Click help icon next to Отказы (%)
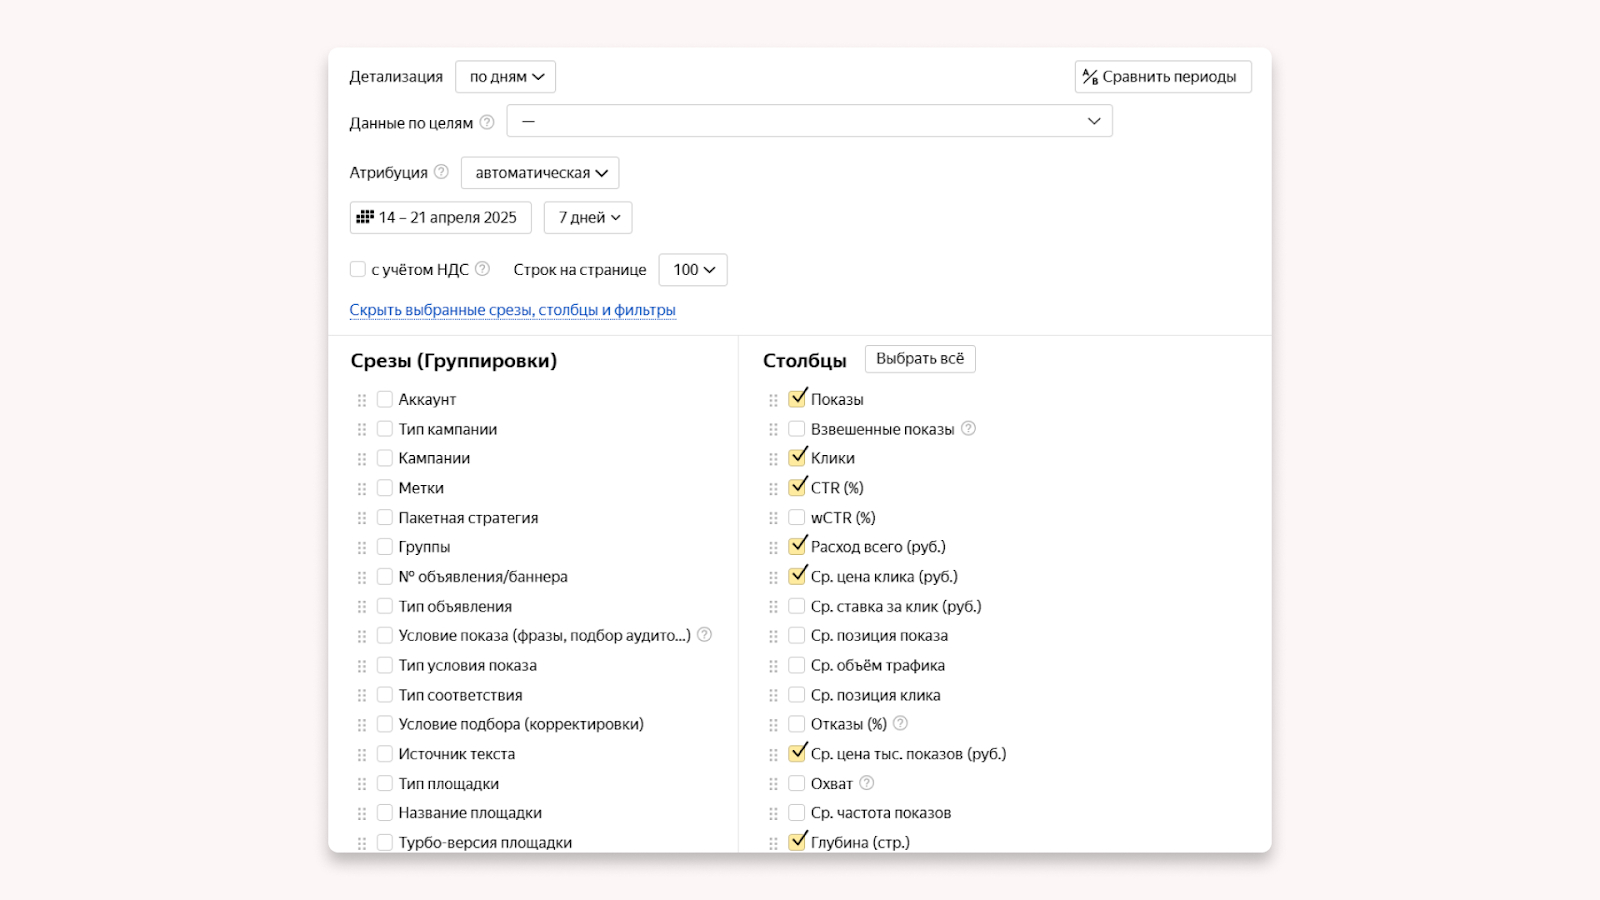The image size is (1600, 900). tap(900, 723)
